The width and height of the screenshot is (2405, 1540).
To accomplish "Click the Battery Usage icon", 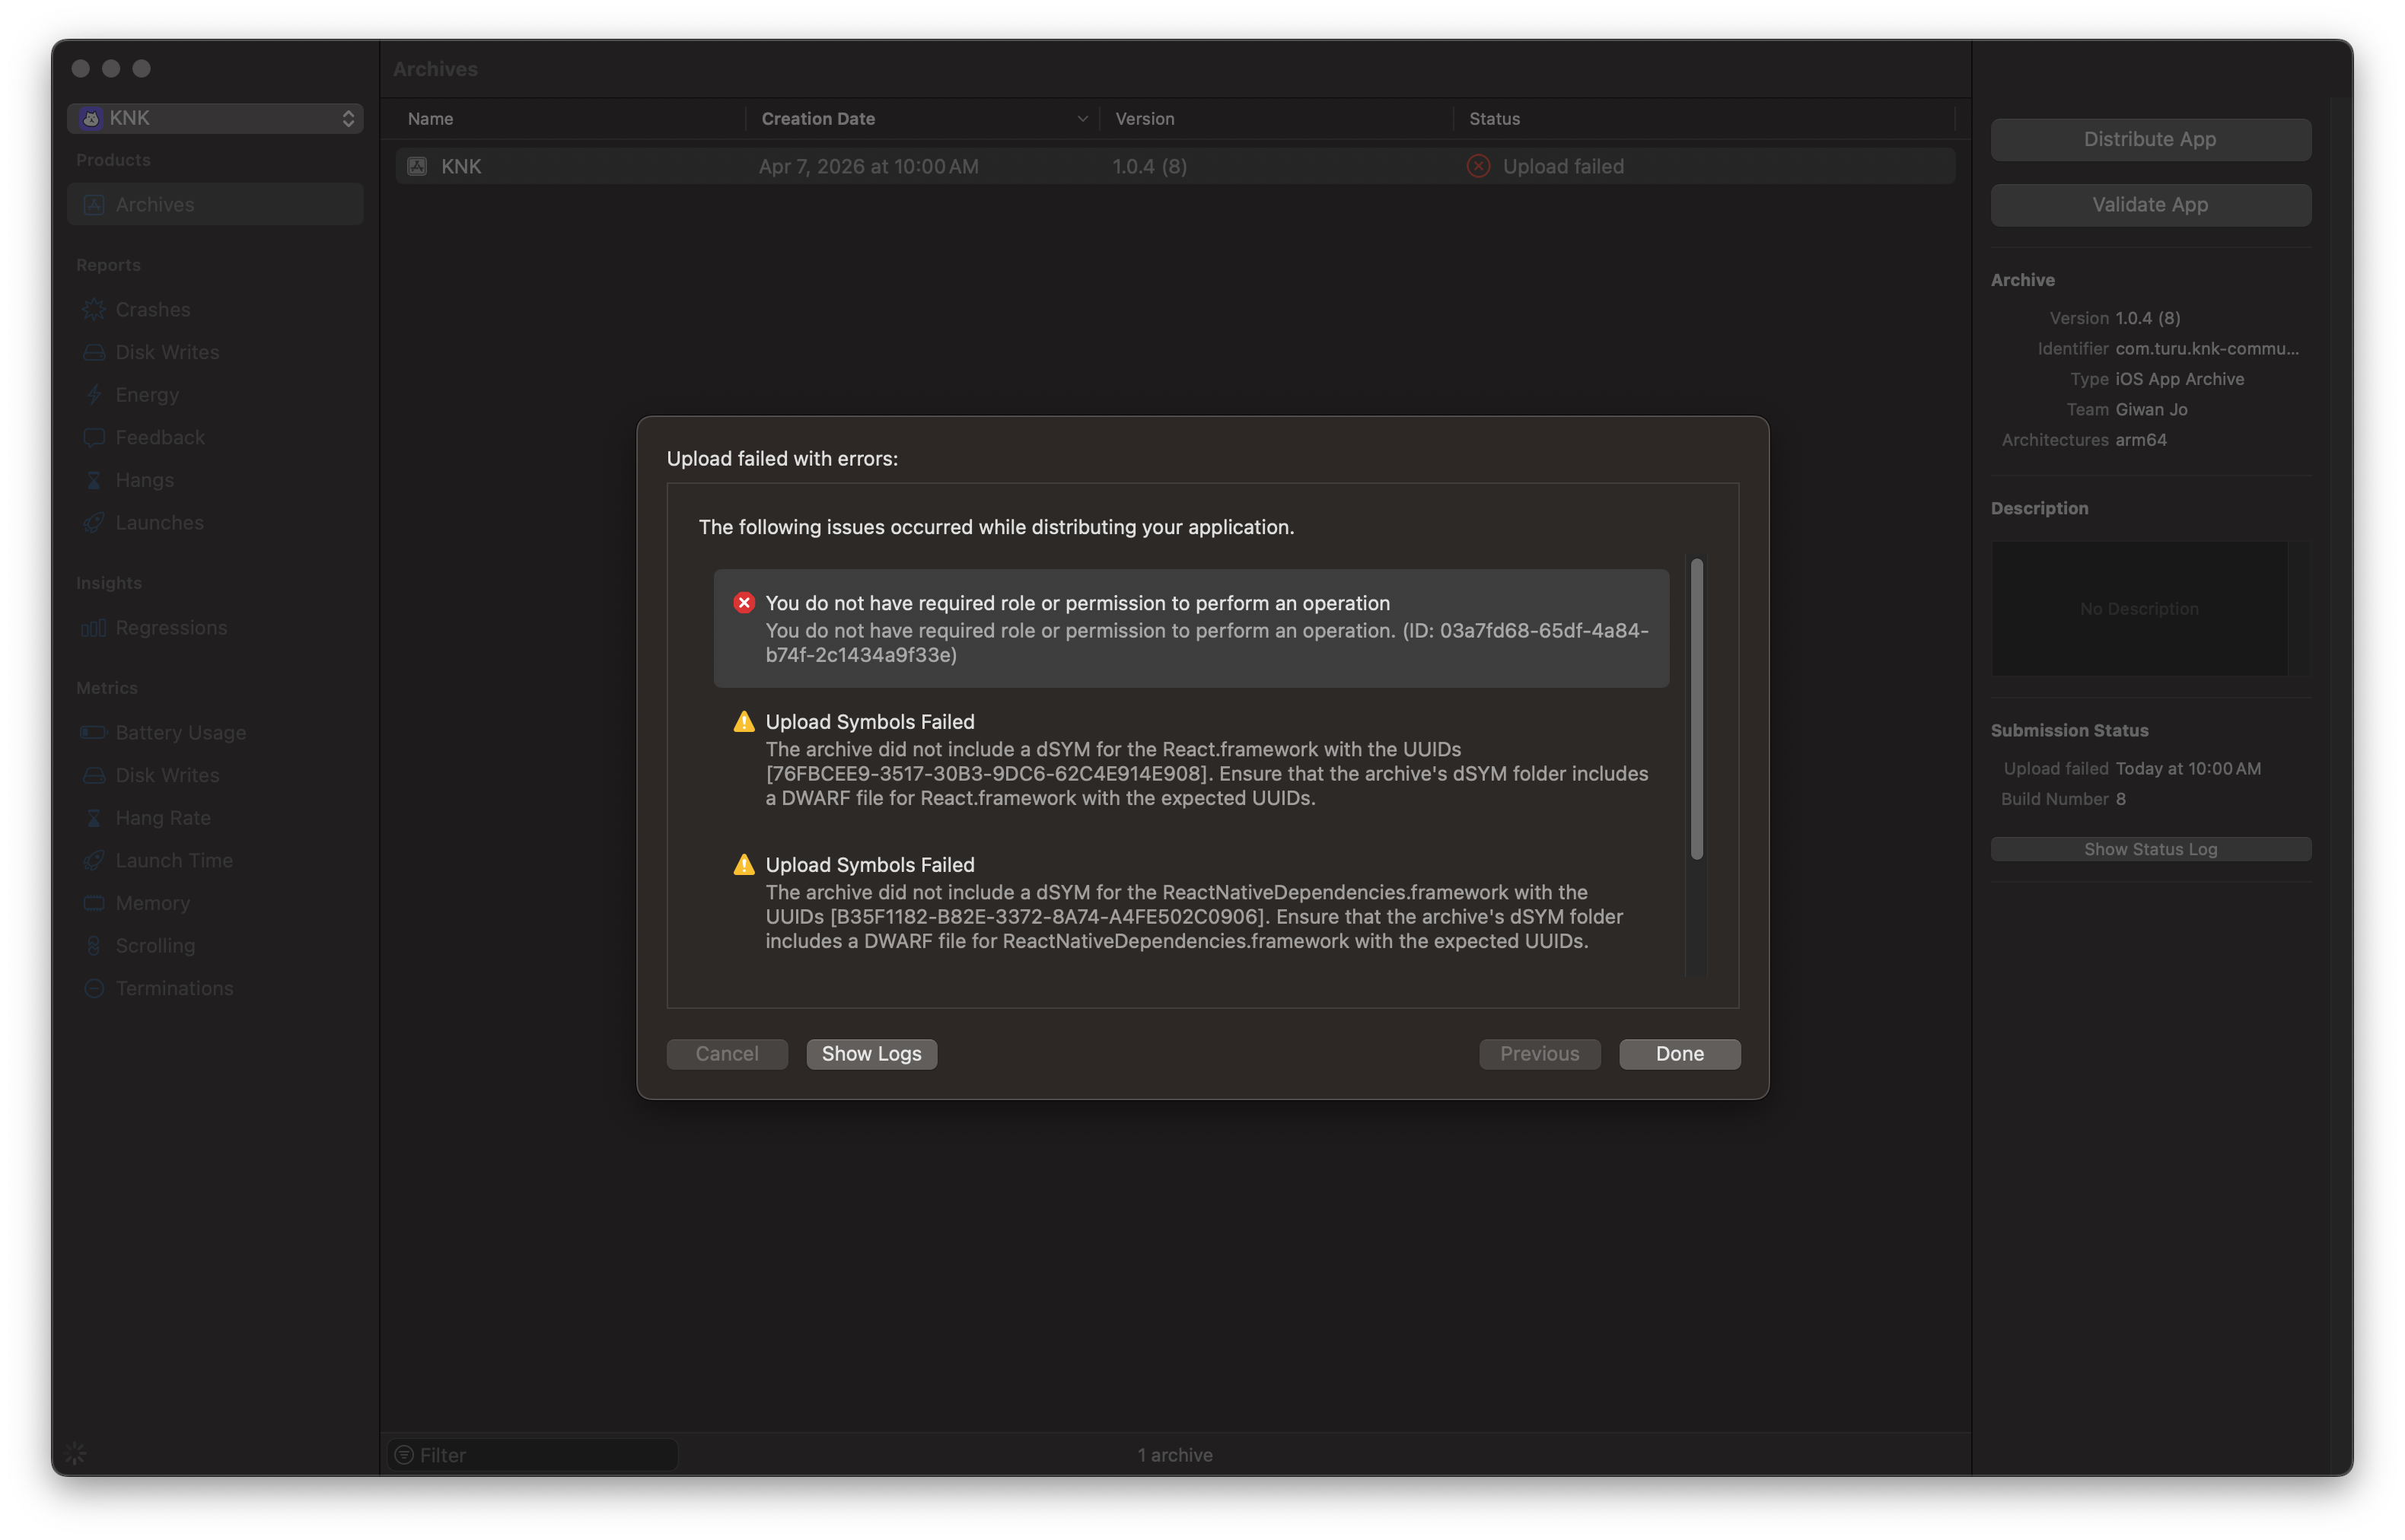I will (94, 733).
